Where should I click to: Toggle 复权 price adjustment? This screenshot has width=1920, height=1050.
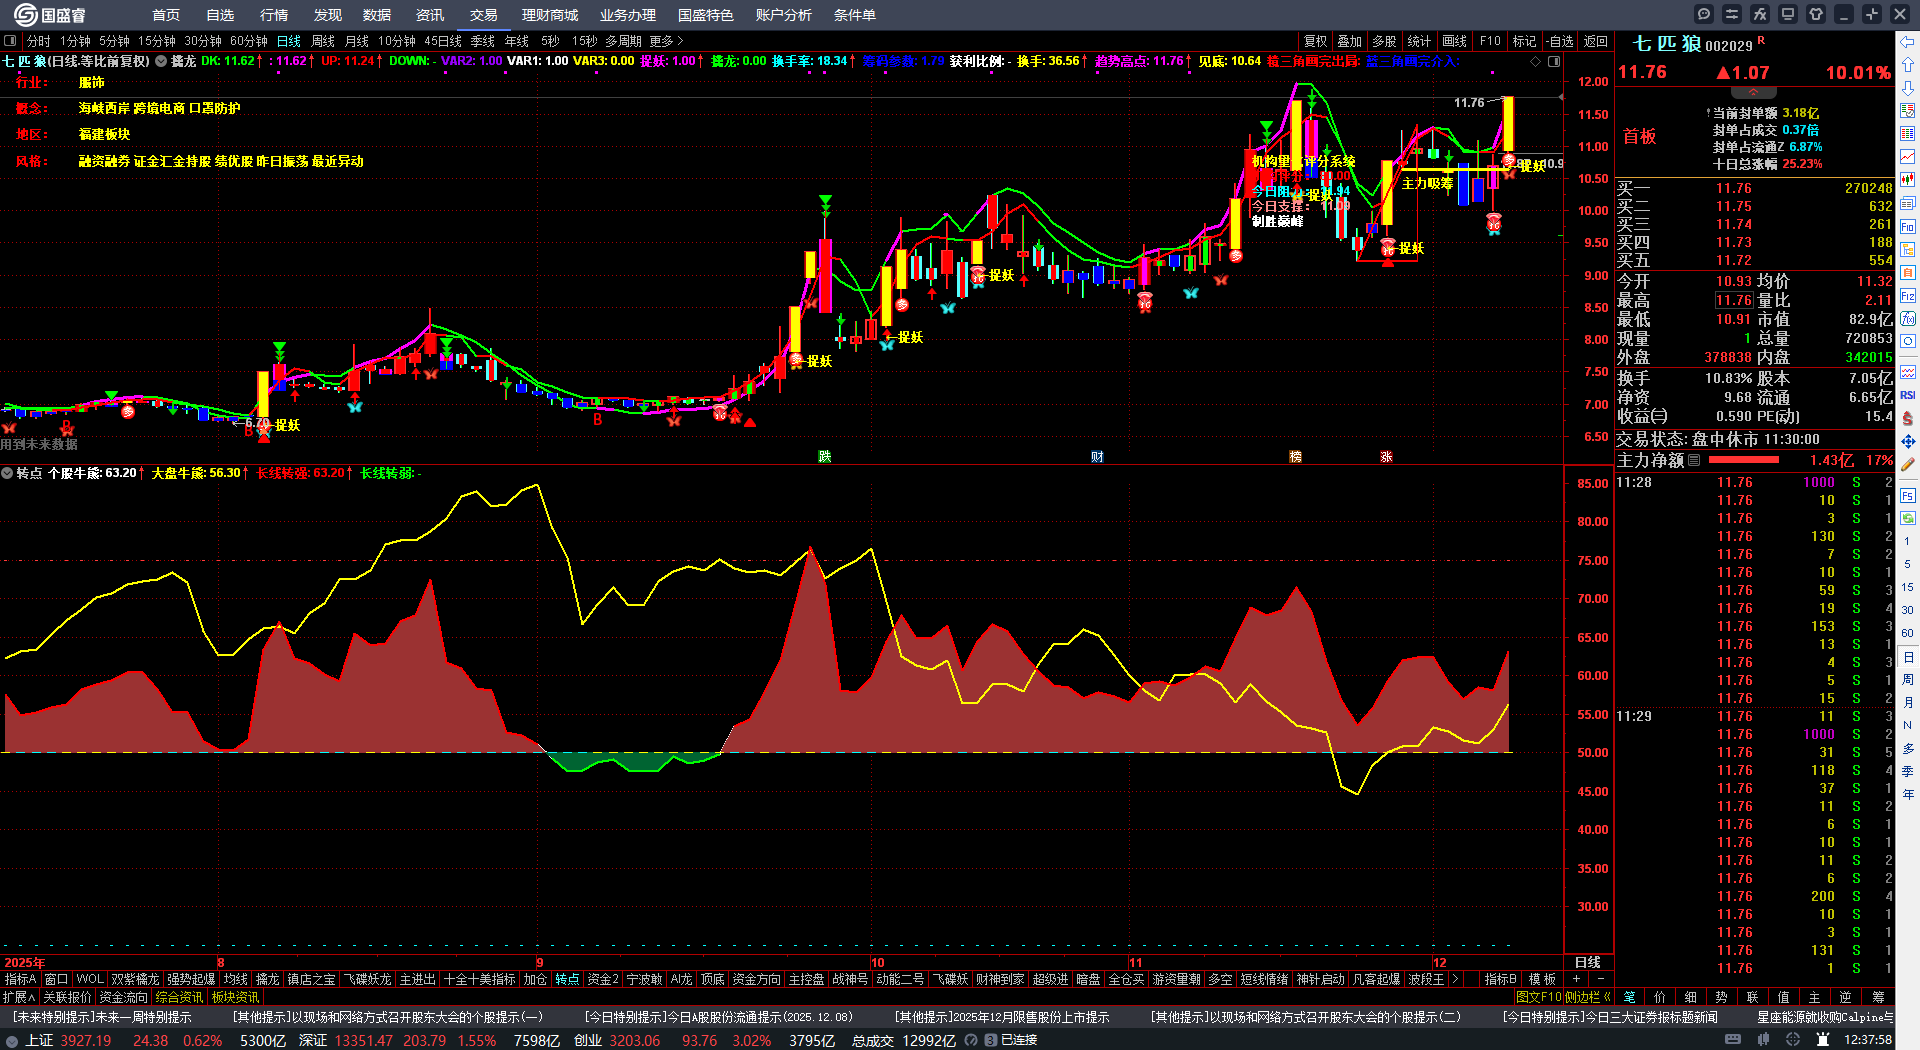[1316, 41]
